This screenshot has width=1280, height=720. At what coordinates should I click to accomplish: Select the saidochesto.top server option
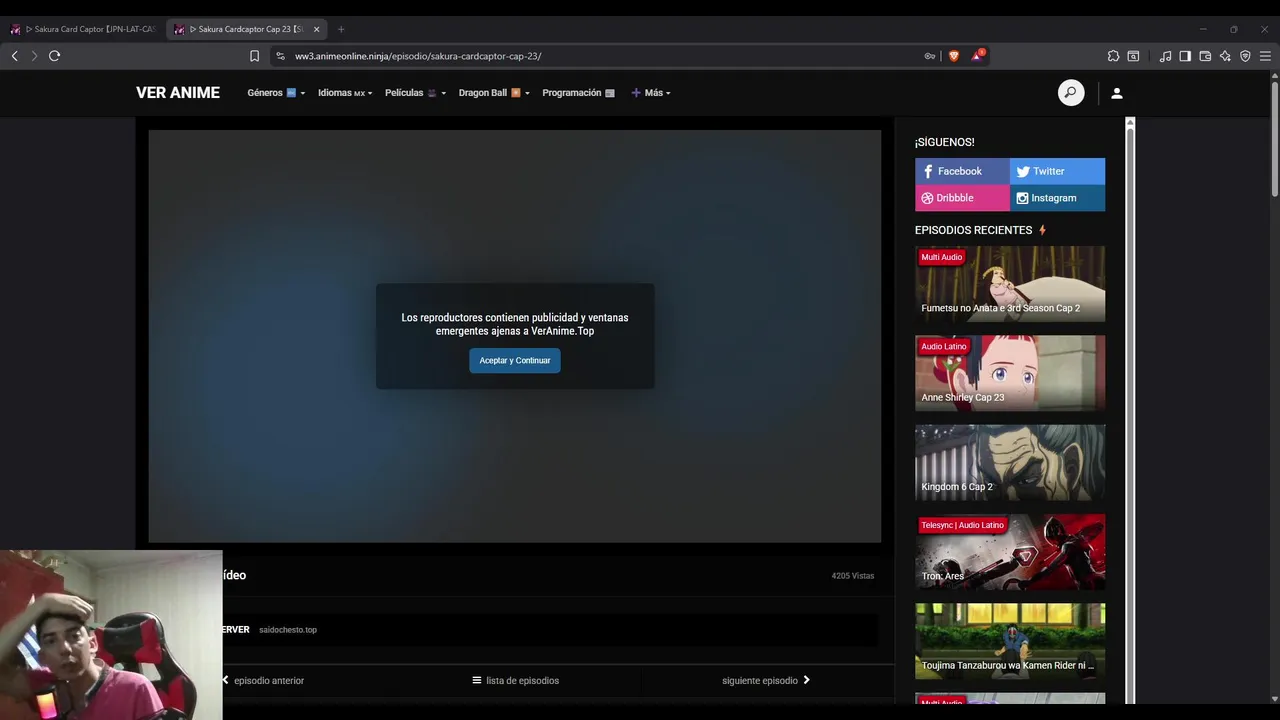288,630
